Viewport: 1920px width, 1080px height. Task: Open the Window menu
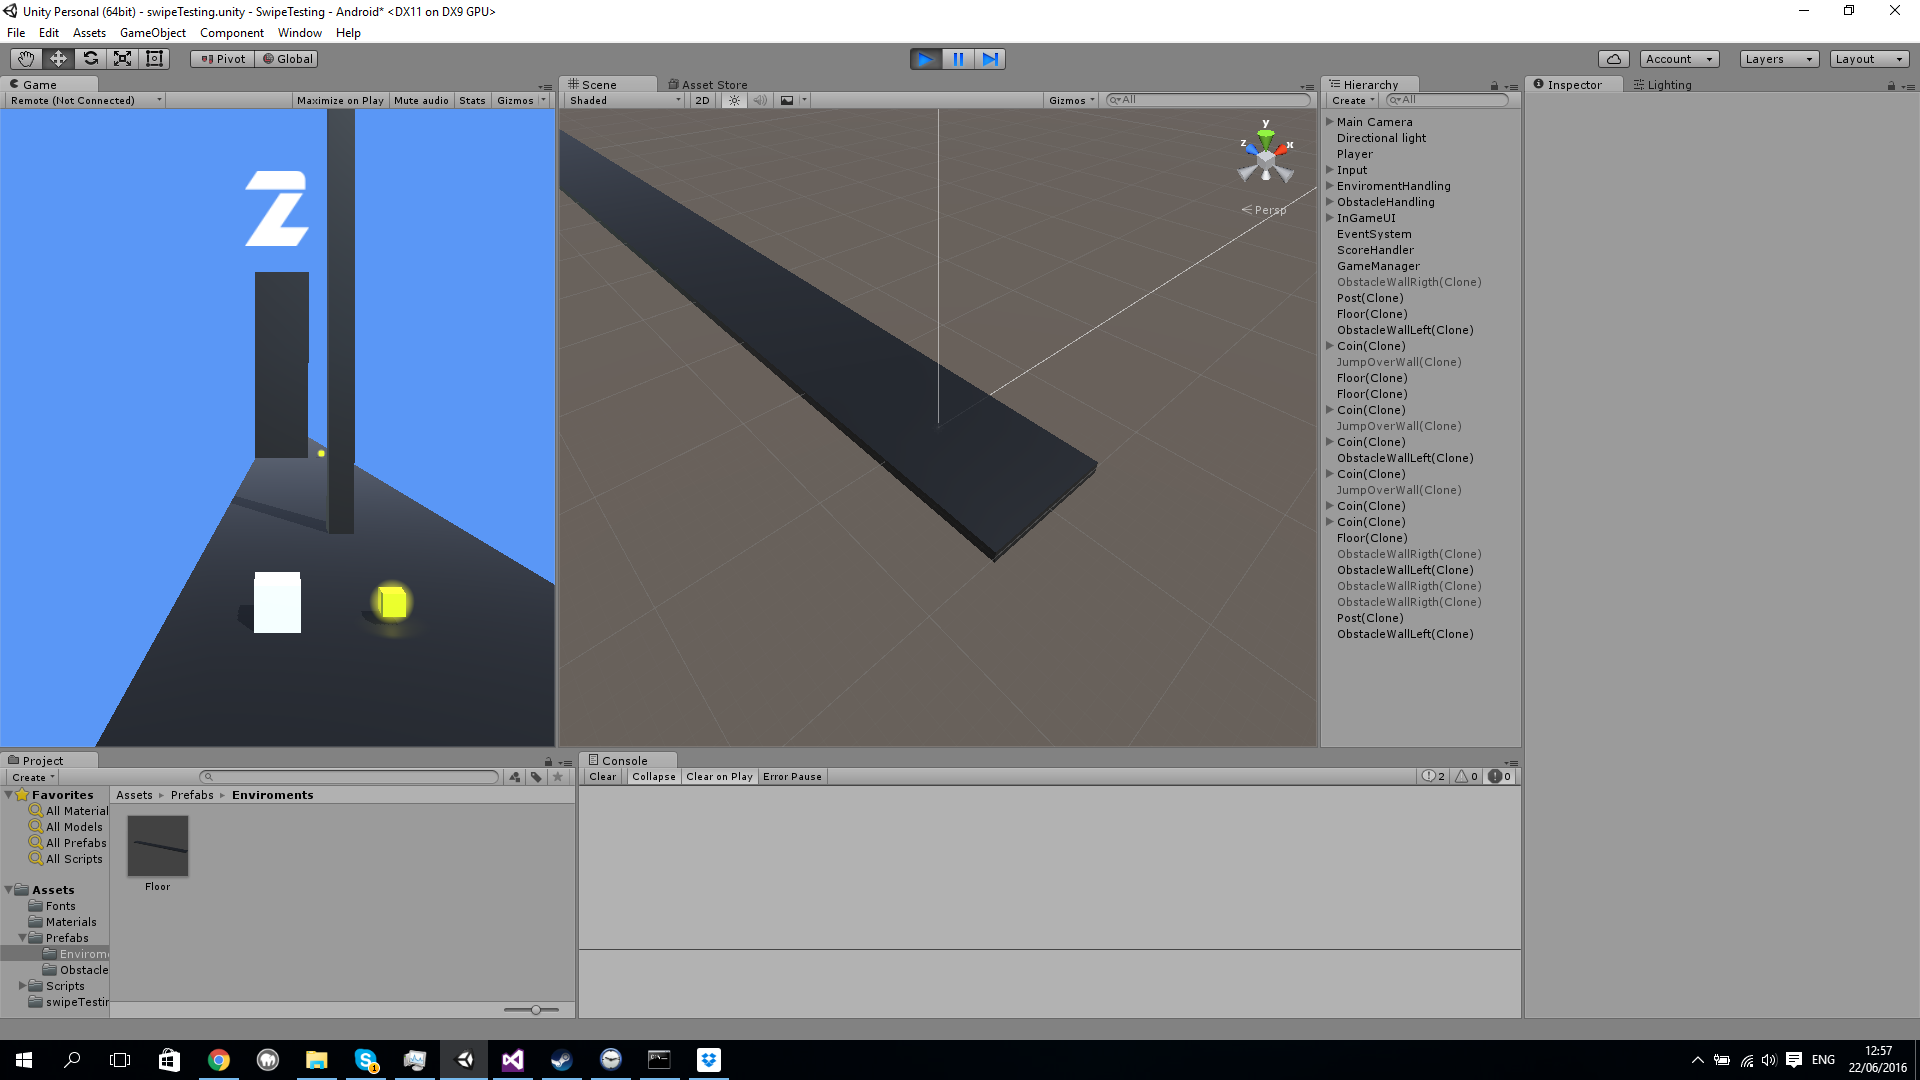(299, 33)
